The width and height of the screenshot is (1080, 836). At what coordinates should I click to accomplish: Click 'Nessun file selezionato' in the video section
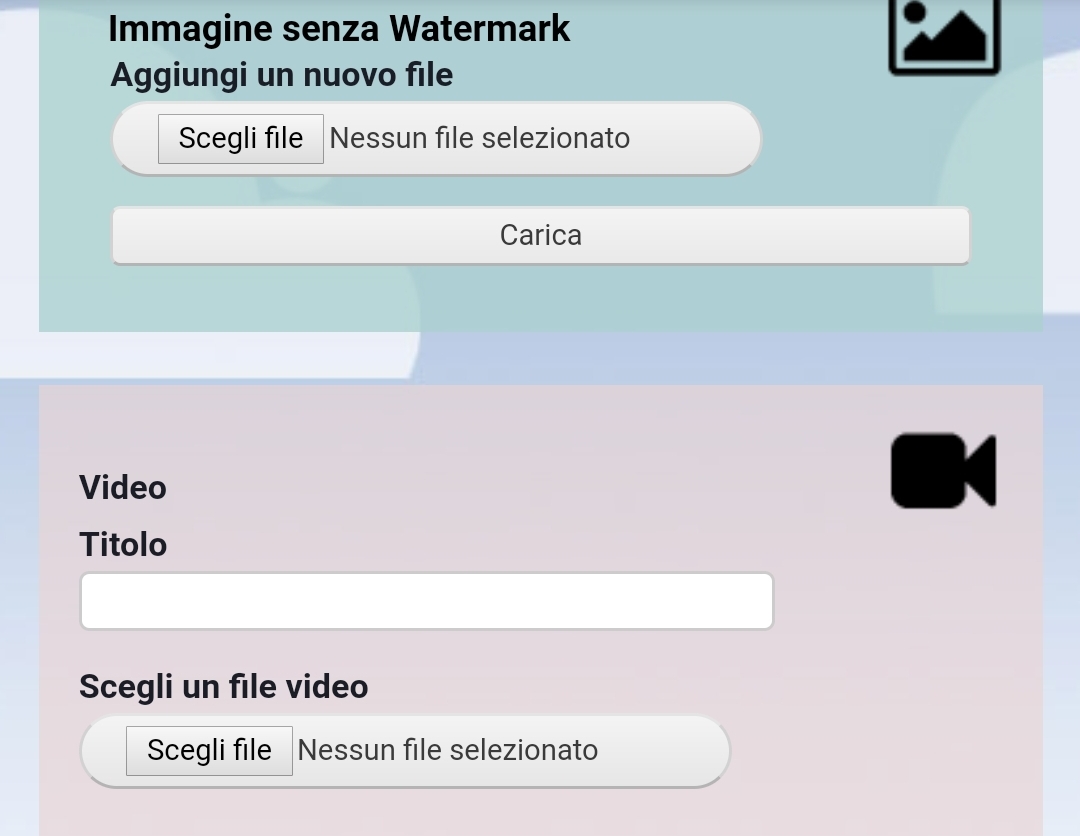[x=448, y=751]
